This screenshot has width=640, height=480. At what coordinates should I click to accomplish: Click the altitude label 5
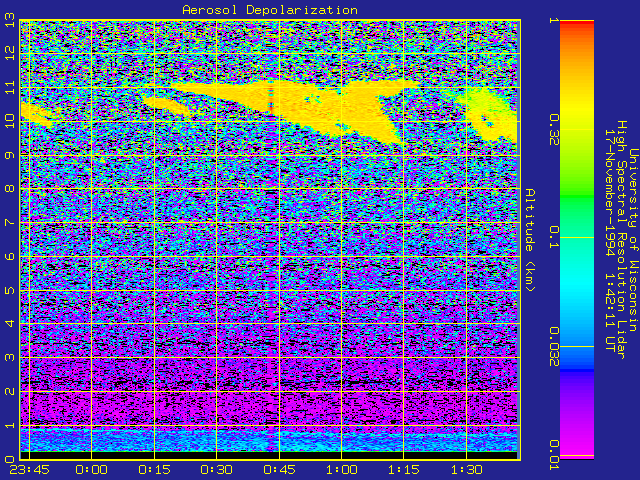tap(10, 290)
